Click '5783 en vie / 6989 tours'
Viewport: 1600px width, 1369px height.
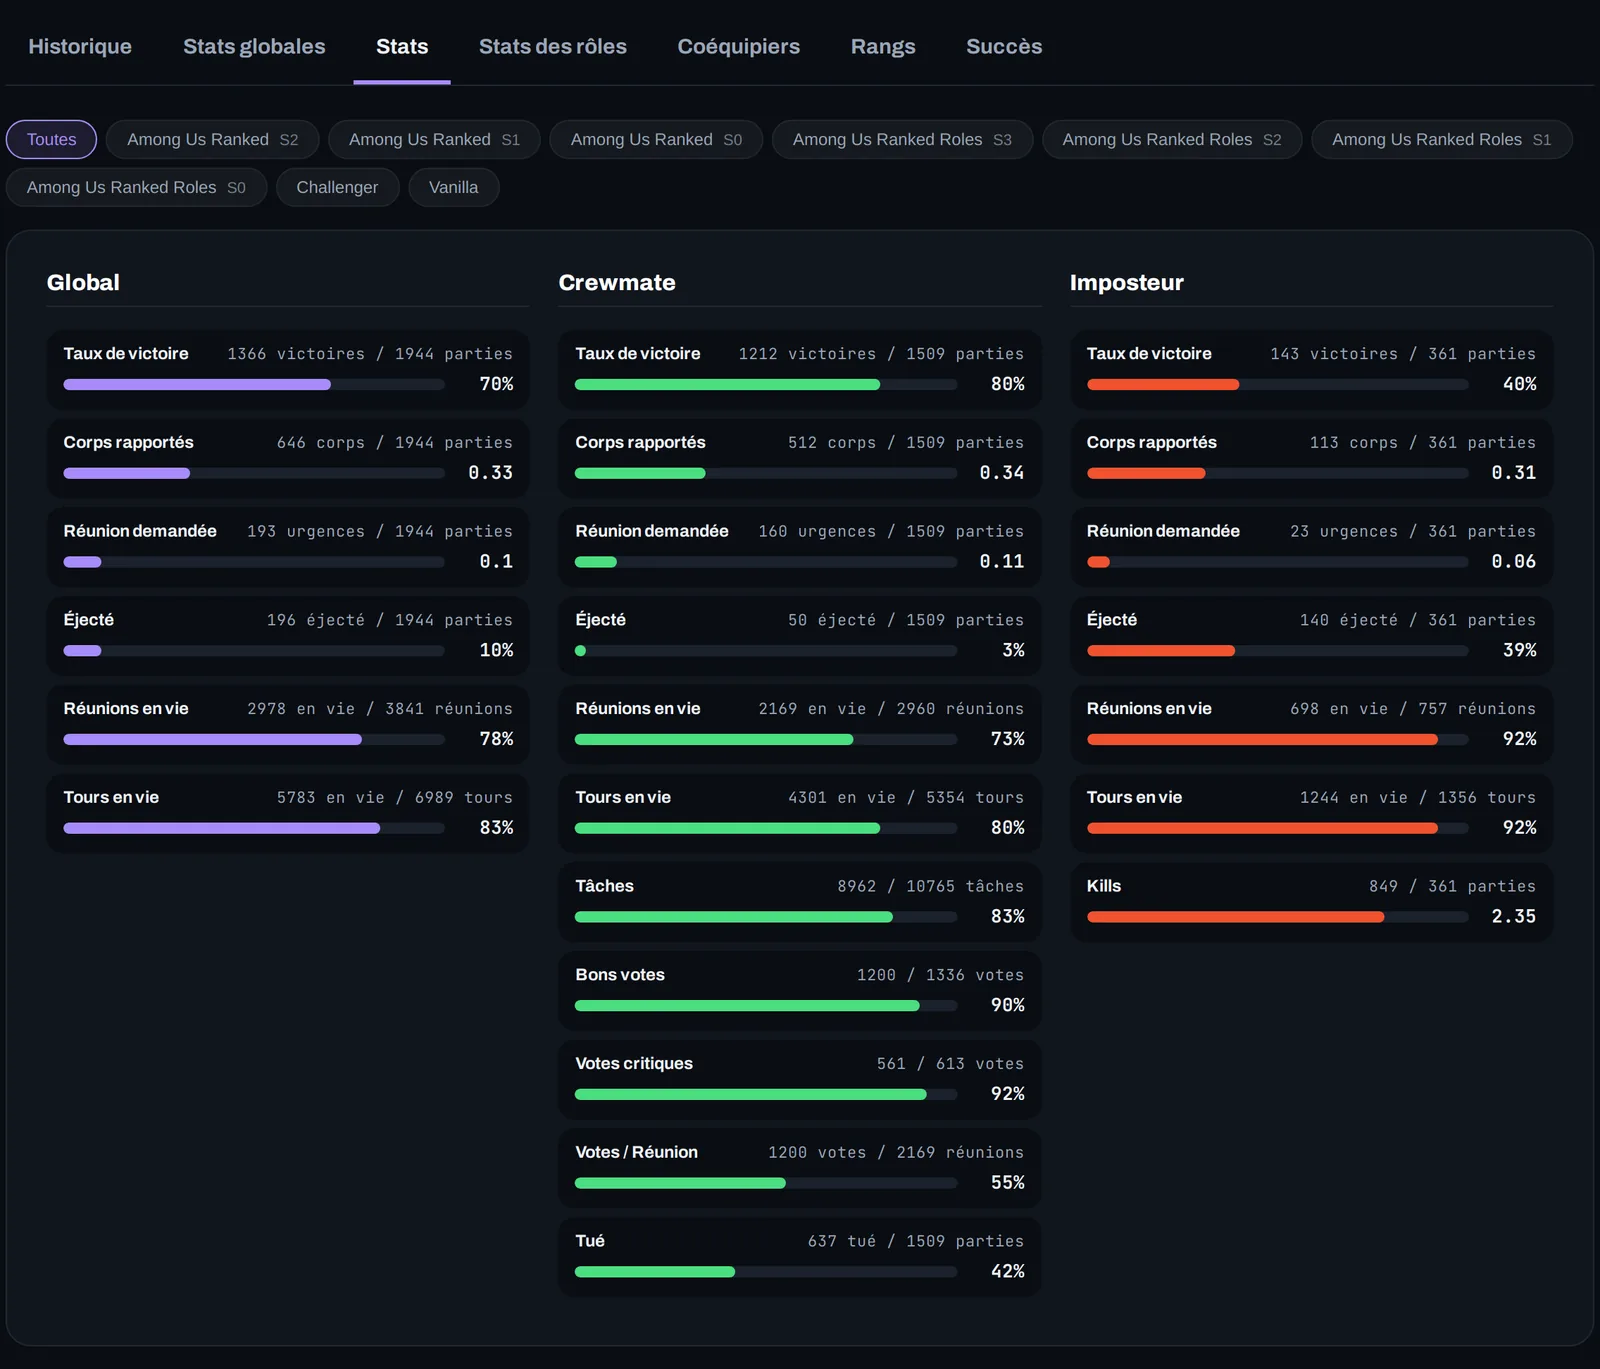click(x=395, y=798)
